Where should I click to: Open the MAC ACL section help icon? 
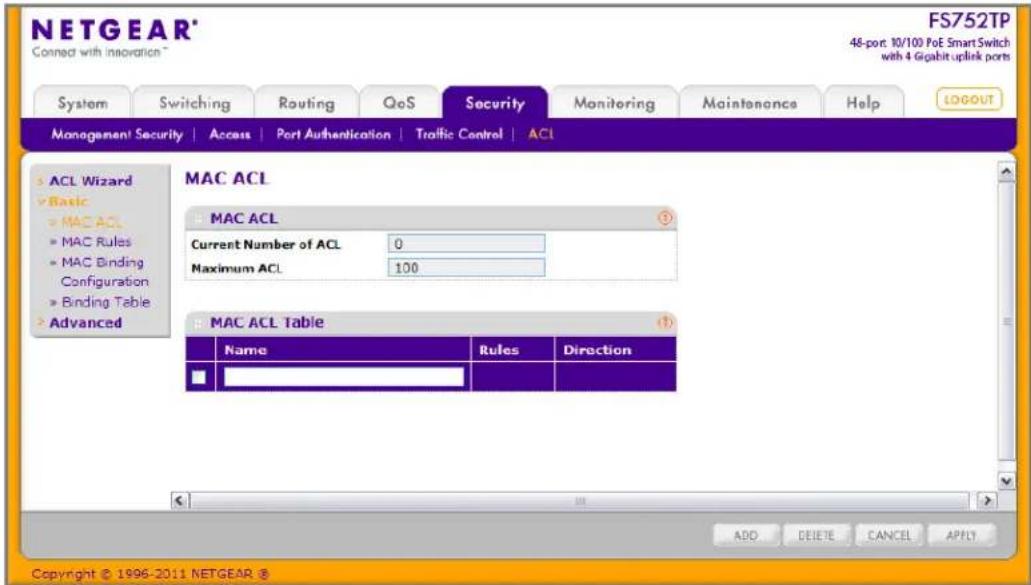point(665,218)
